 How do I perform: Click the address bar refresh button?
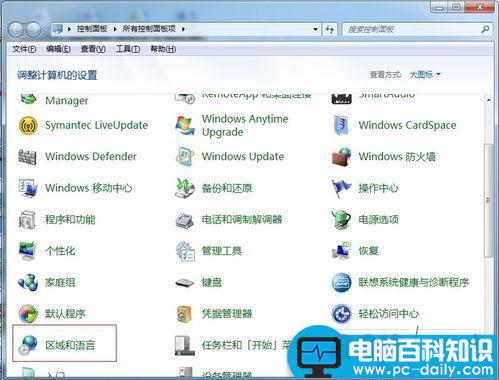click(330, 29)
